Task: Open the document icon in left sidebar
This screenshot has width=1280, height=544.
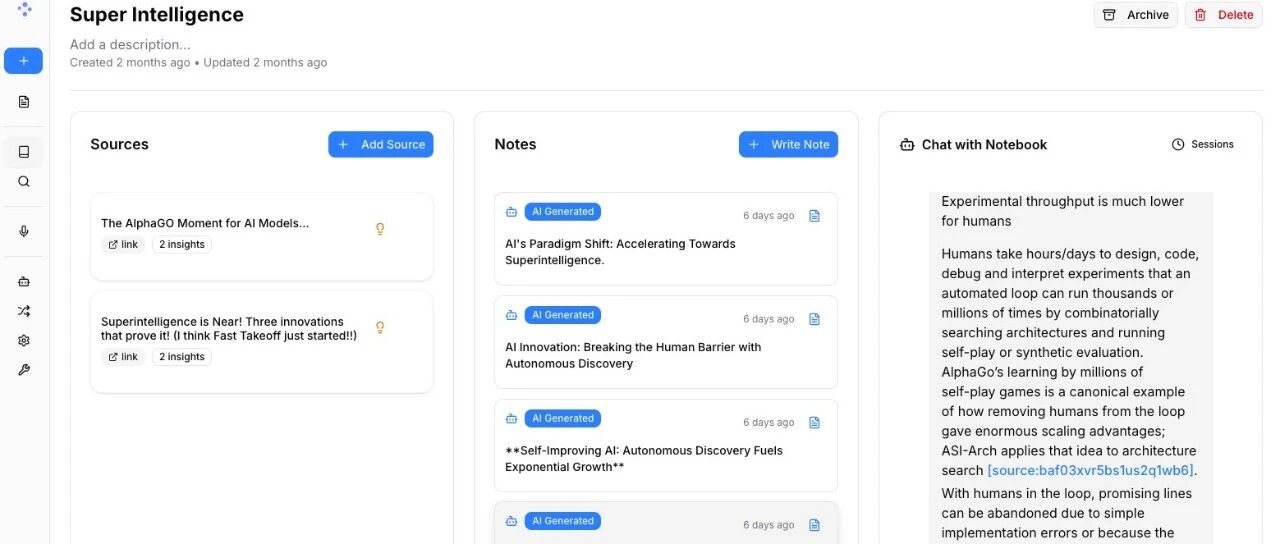Action: (24, 102)
